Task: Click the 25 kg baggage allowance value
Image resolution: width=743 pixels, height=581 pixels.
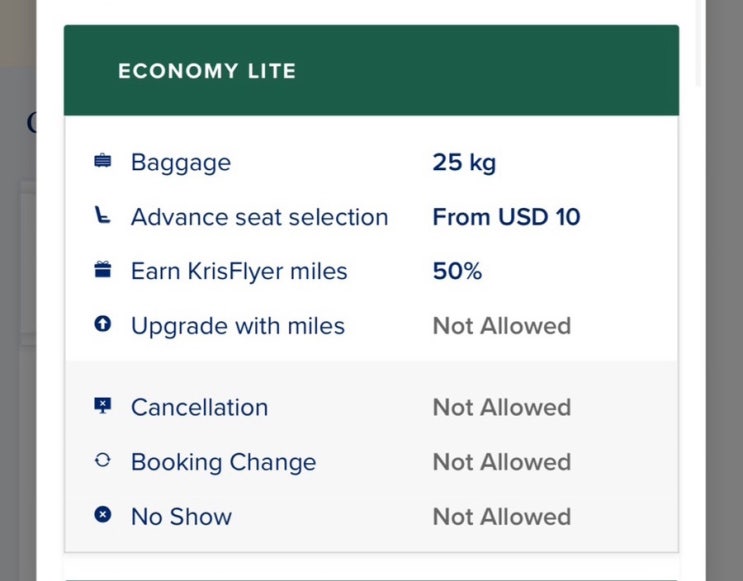Action: (464, 162)
